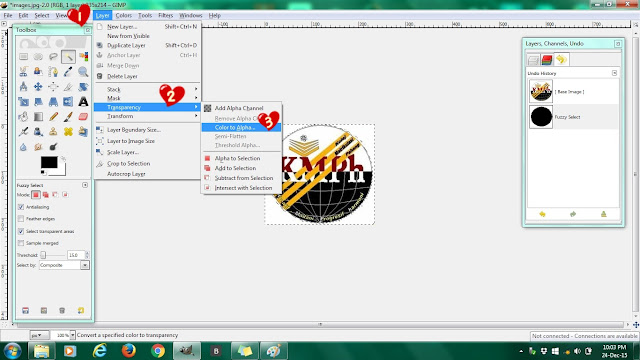
Task: Open the Colors menu
Action: [x=123, y=16]
